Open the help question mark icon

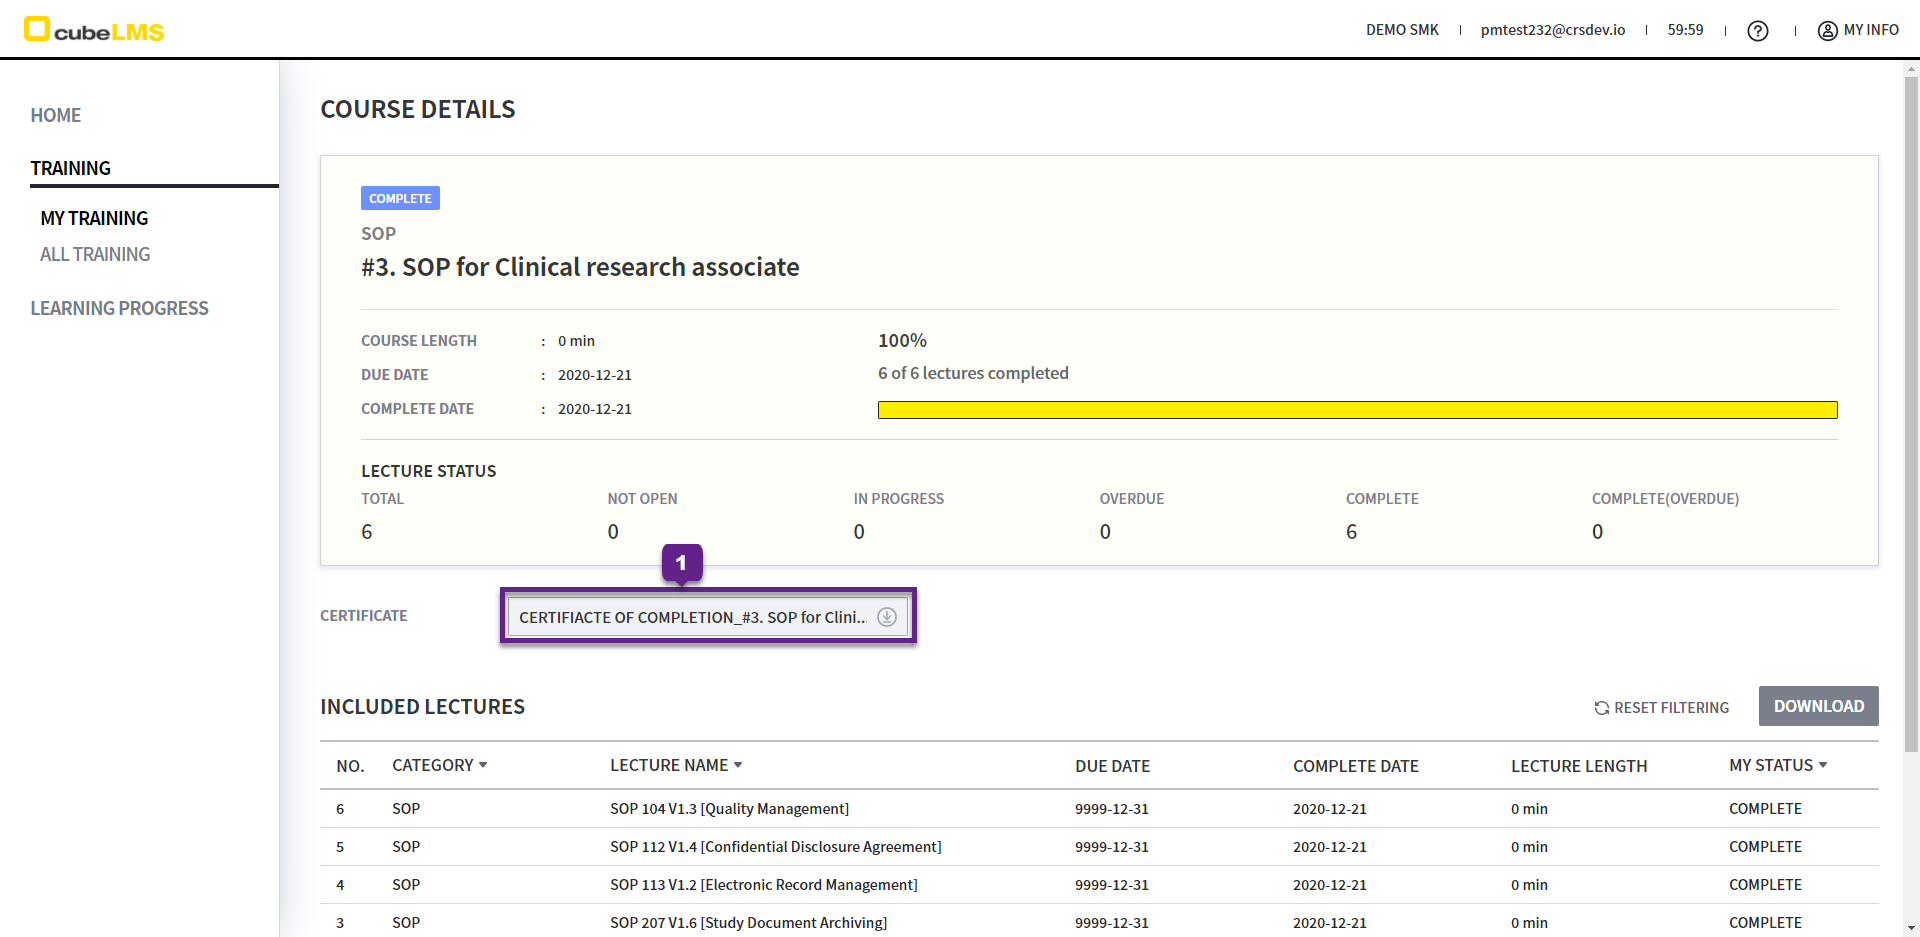tap(1757, 31)
